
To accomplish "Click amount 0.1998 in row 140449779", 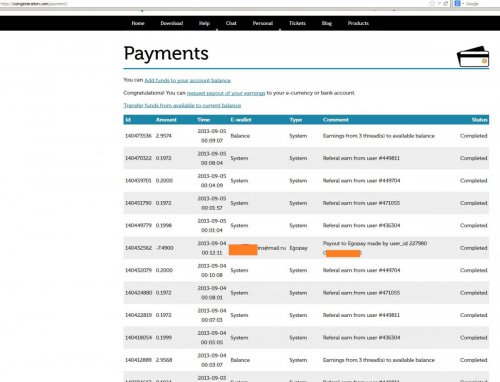I will coord(164,226).
